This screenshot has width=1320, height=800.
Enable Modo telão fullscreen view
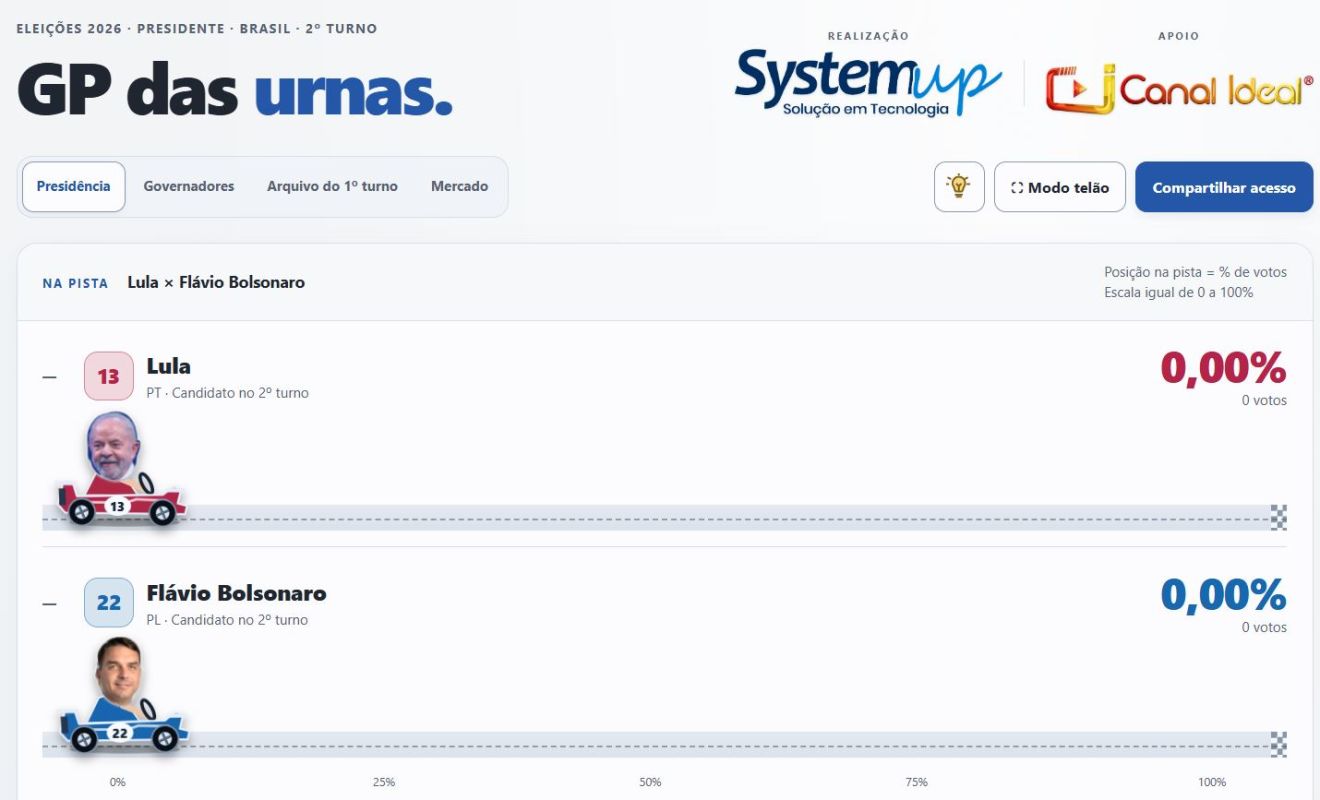(1060, 187)
